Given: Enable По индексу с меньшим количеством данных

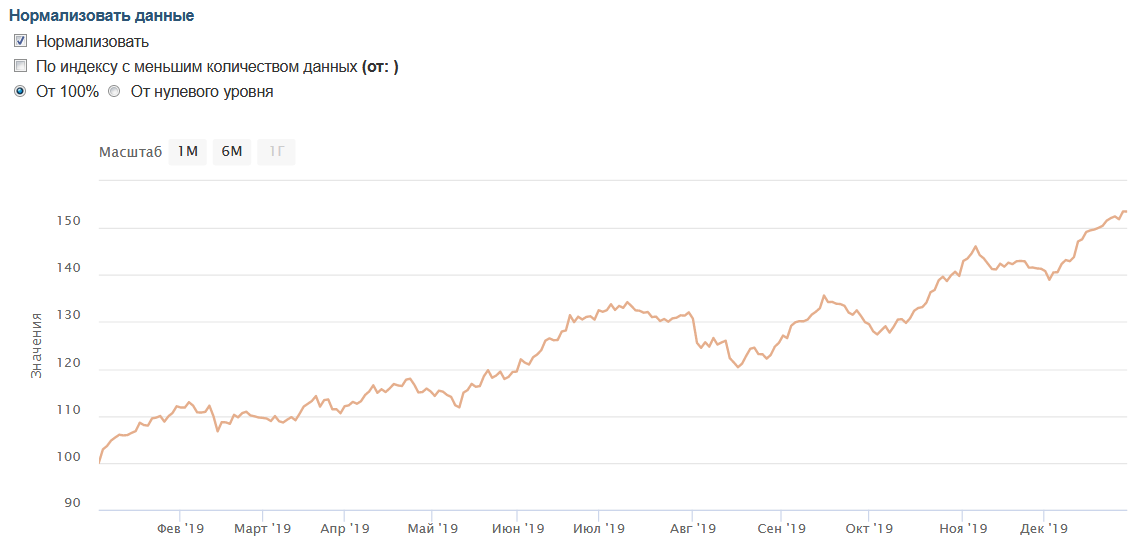Looking at the screenshot, I should point(20,67).
